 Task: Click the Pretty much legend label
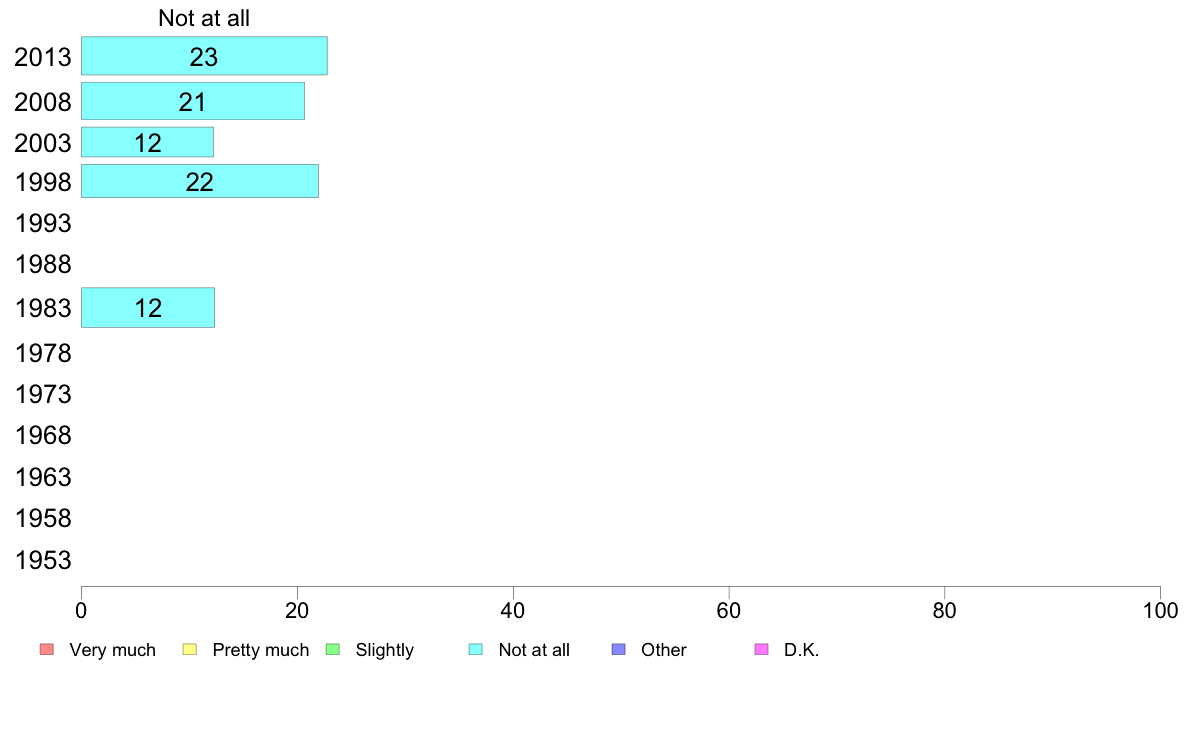click(261, 650)
